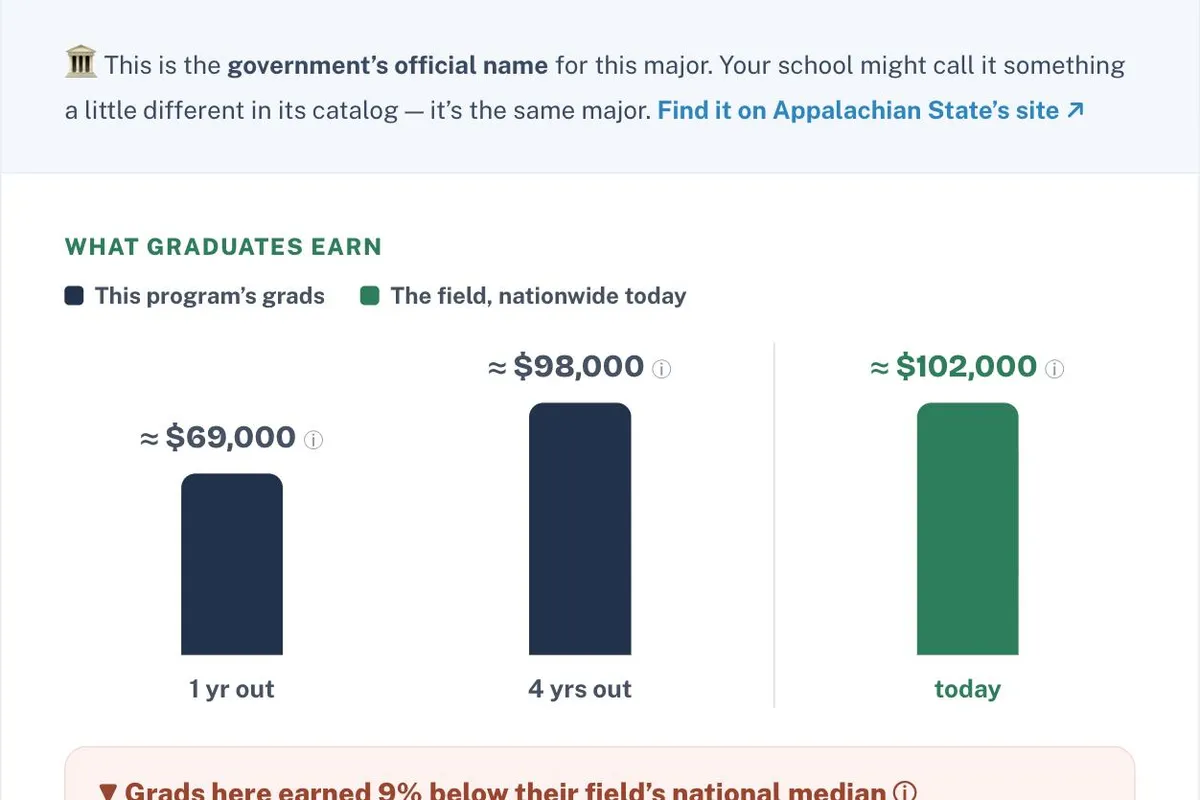1200x800 pixels.
Task: Open the info icon next to $69,000
Action: 314,440
